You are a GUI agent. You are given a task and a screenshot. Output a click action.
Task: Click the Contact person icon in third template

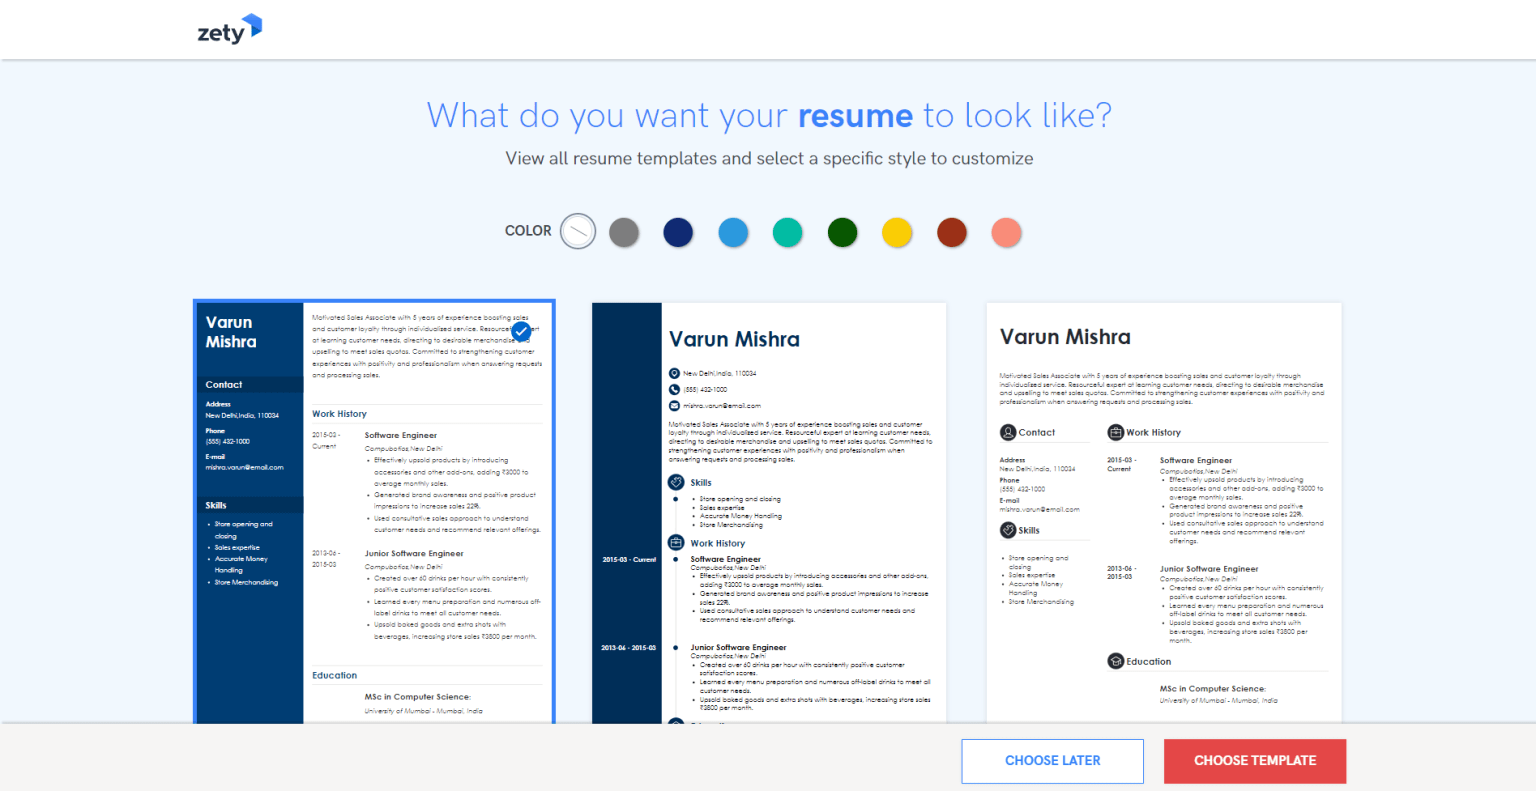1008,432
